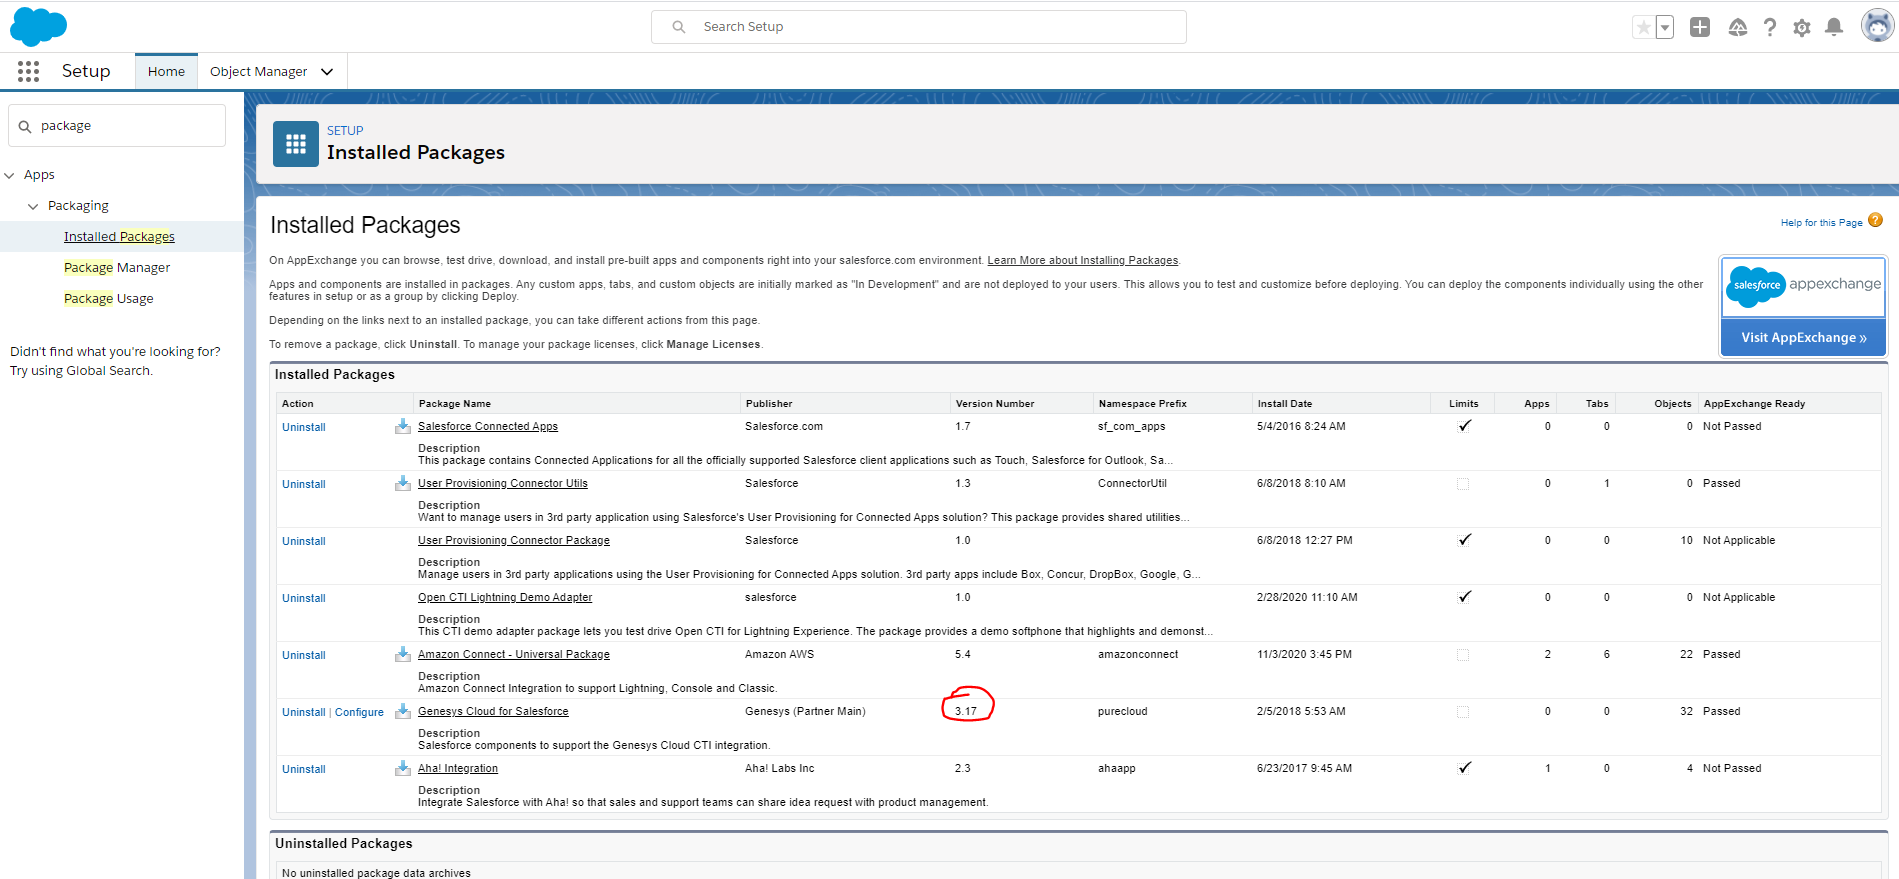Select Installed Packages in the sidebar
The width and height of the screenshot is (1899, 879).
(119, 237)
